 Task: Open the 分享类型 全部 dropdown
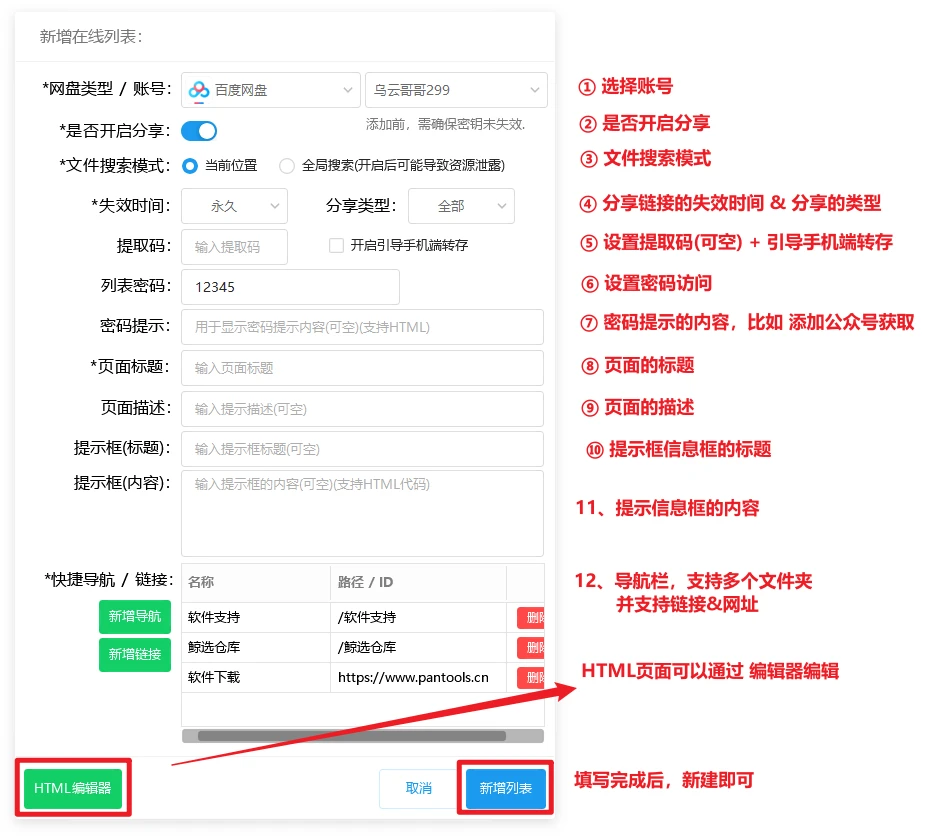(461, 206)
